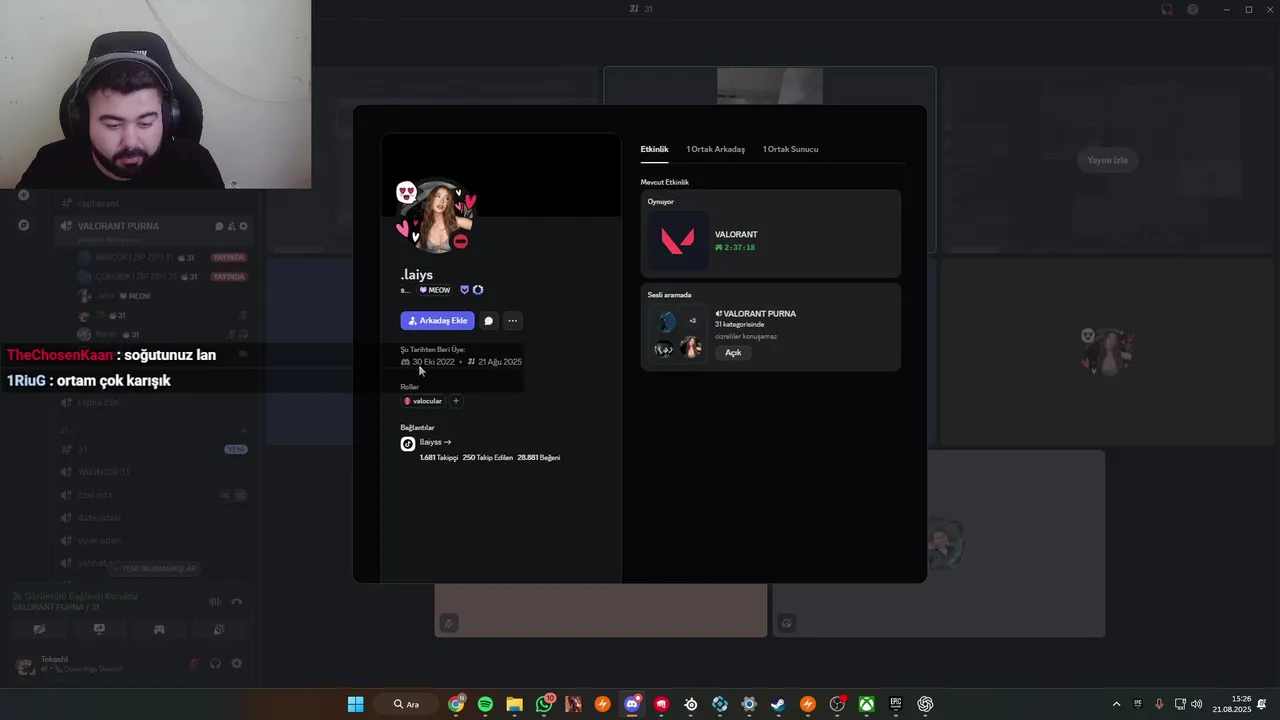Click the valocular role tag
Screen dimensions: 1280x720
point(423,401)
